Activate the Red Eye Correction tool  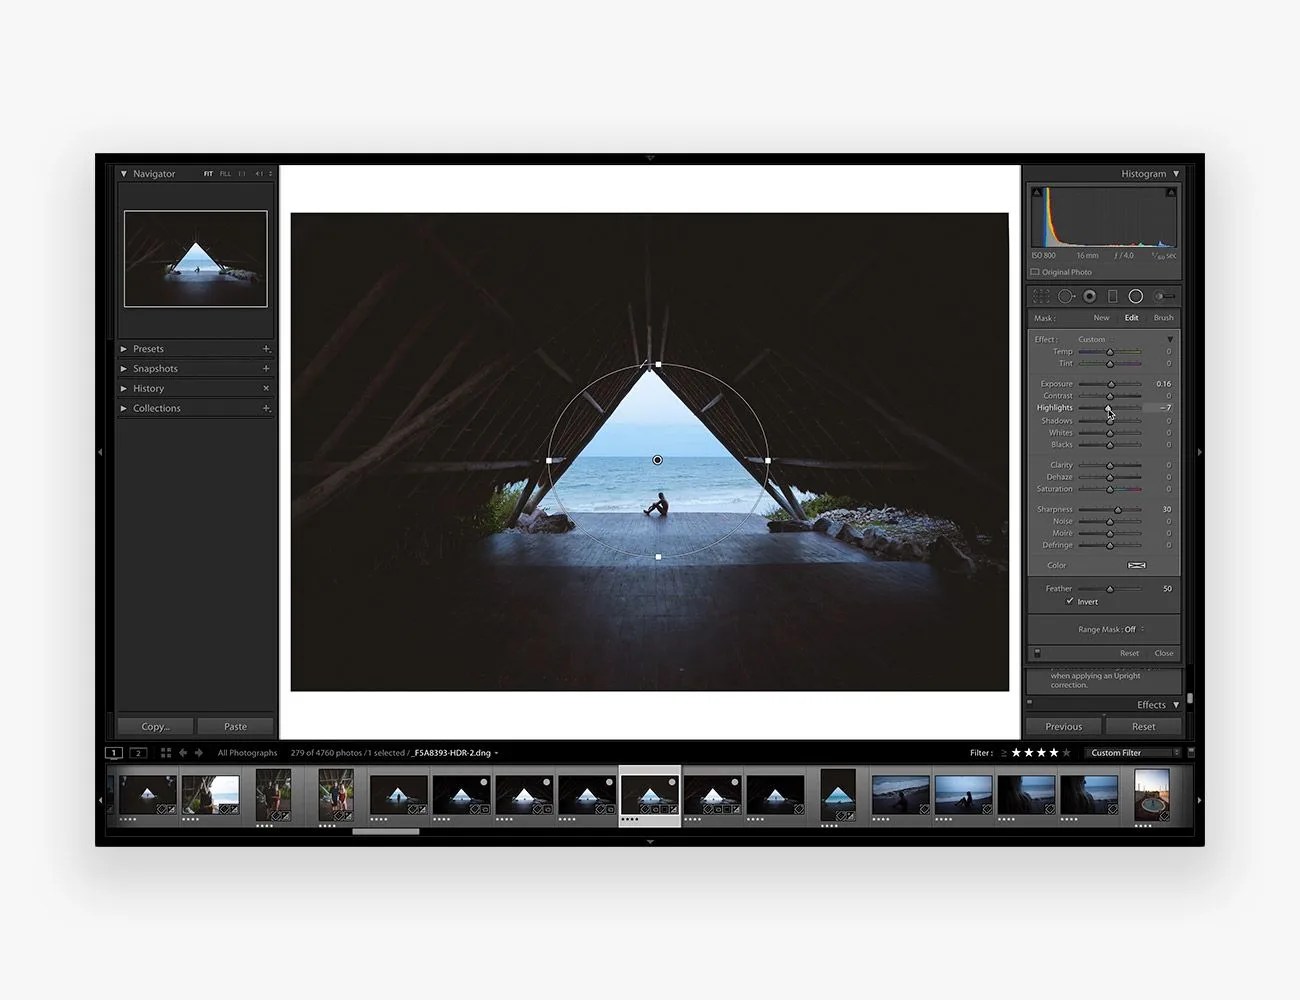click(1089, 296)
